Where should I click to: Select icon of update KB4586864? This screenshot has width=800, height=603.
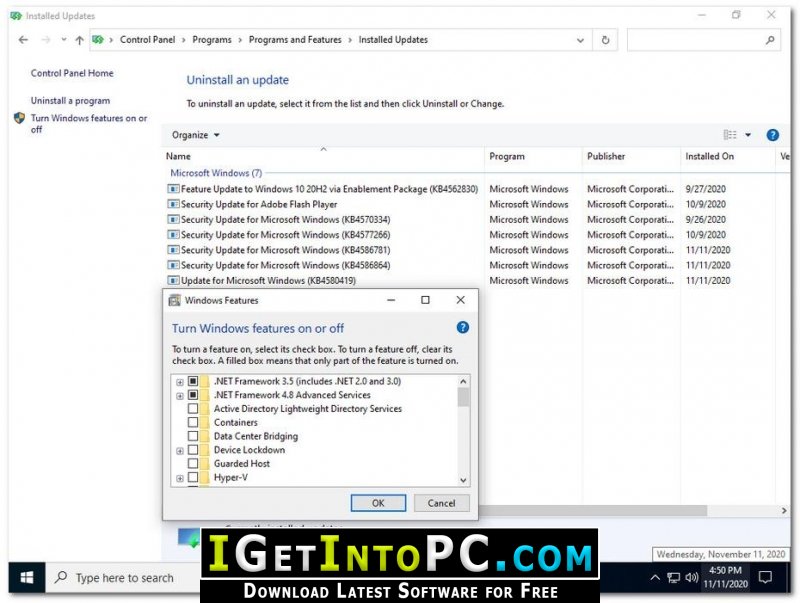click(173, 265)
